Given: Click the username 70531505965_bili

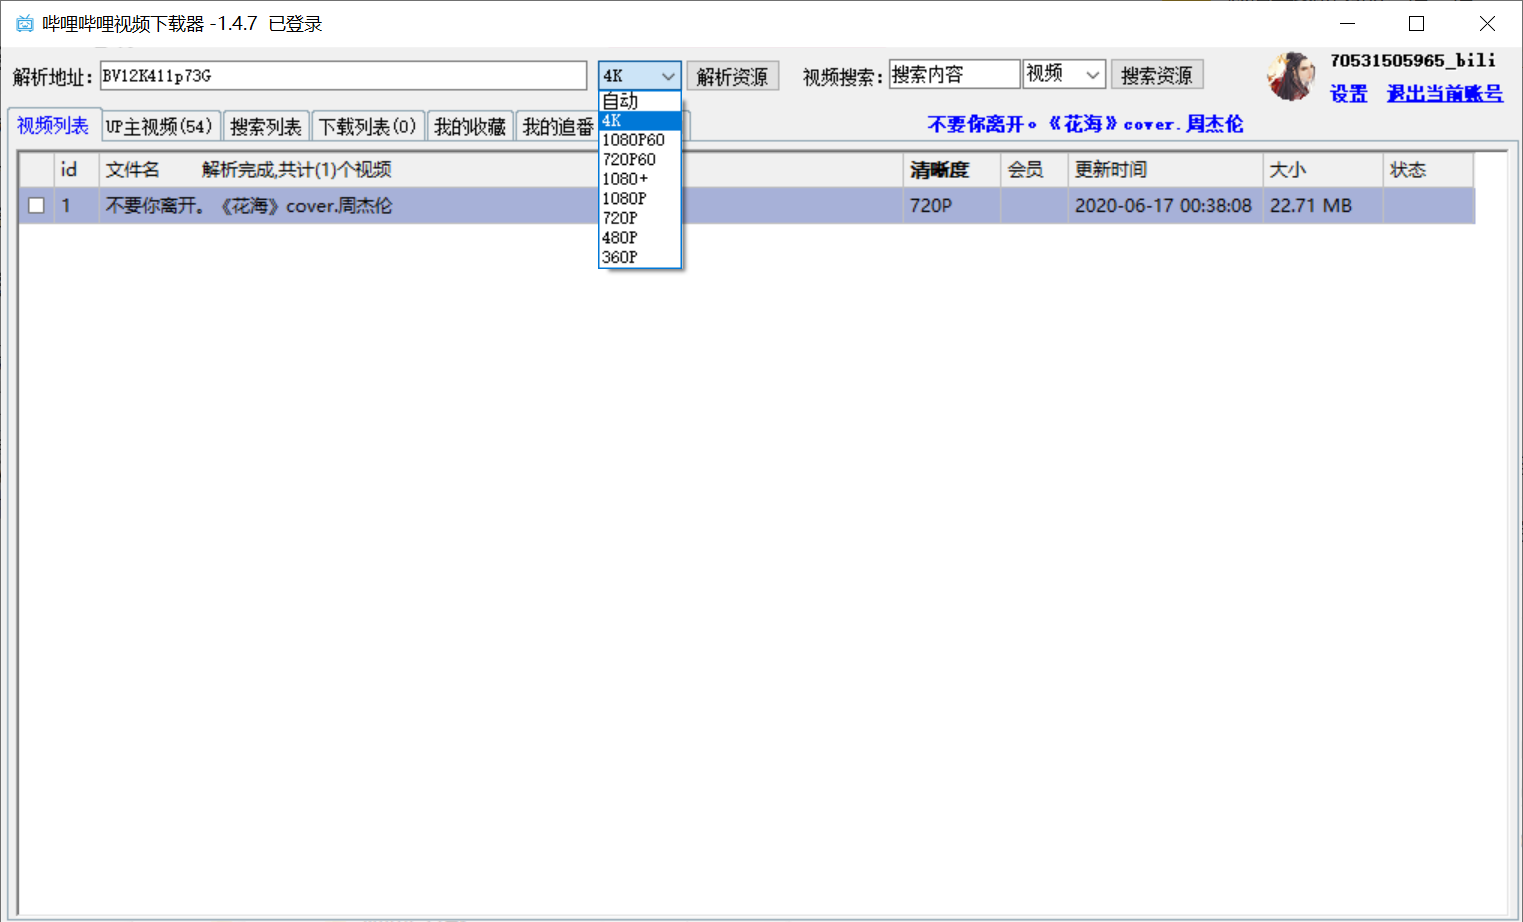Looking at the screenshot, I should [1413, 60].
